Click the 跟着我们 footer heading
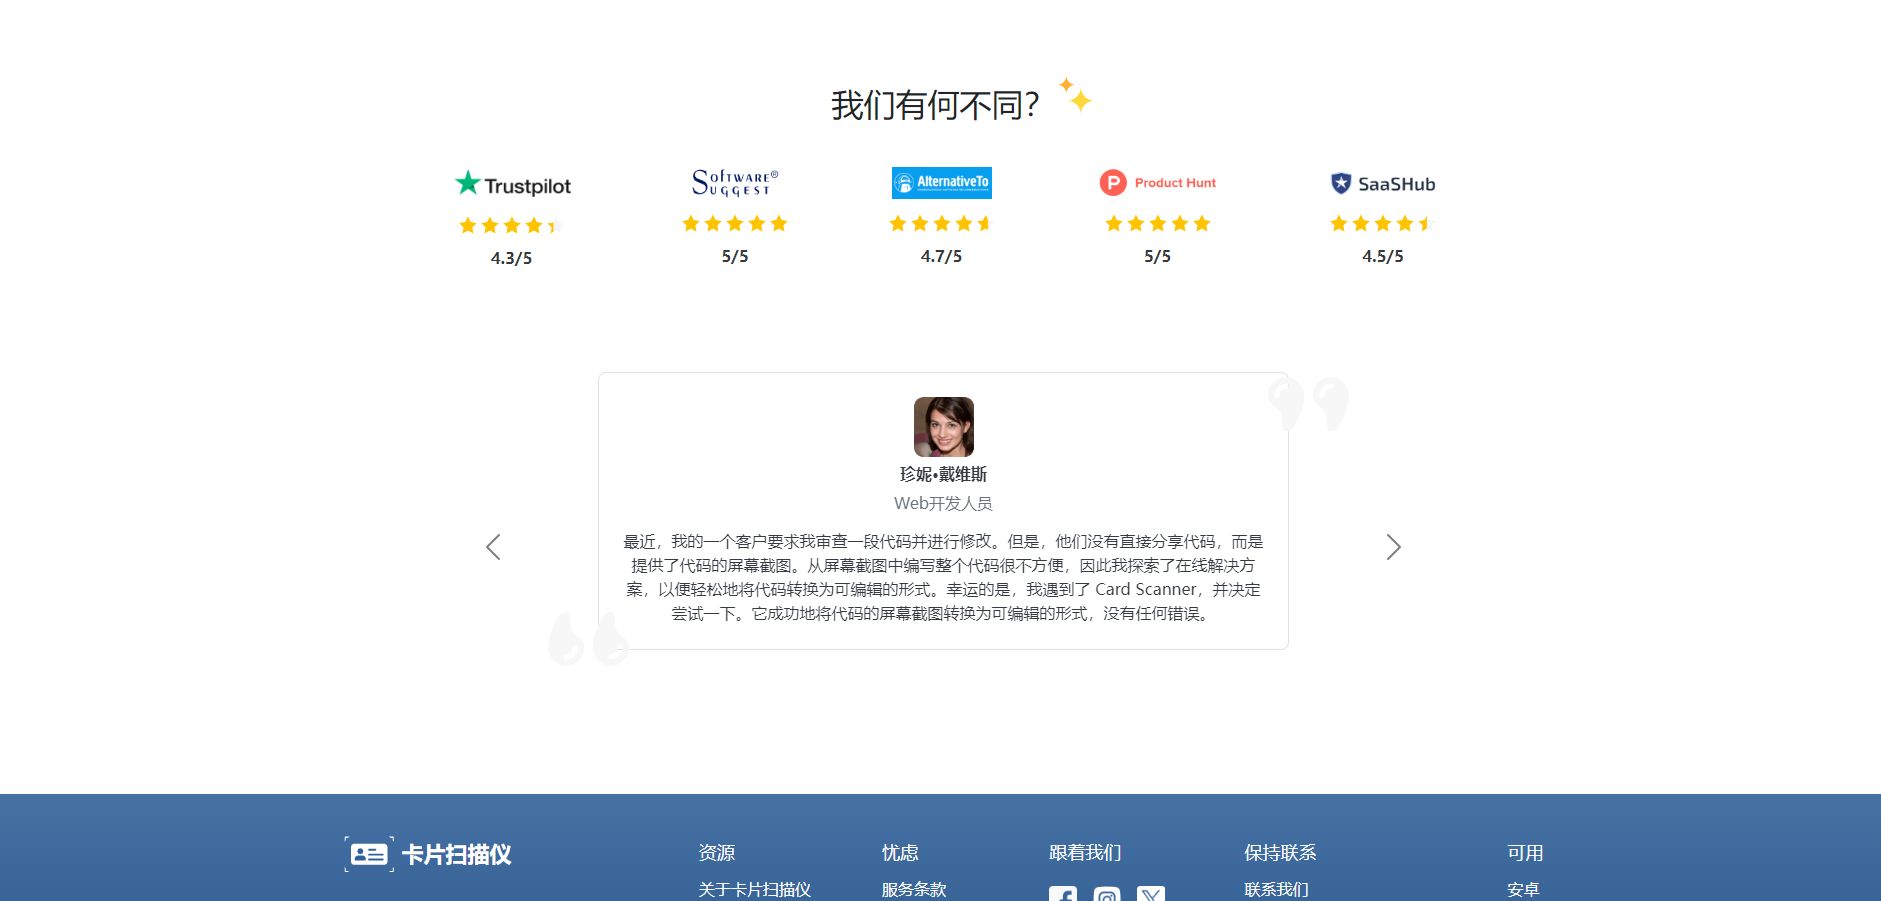Image resolution: width=1881 pixels, height=901 pixels. [1085, 853]
